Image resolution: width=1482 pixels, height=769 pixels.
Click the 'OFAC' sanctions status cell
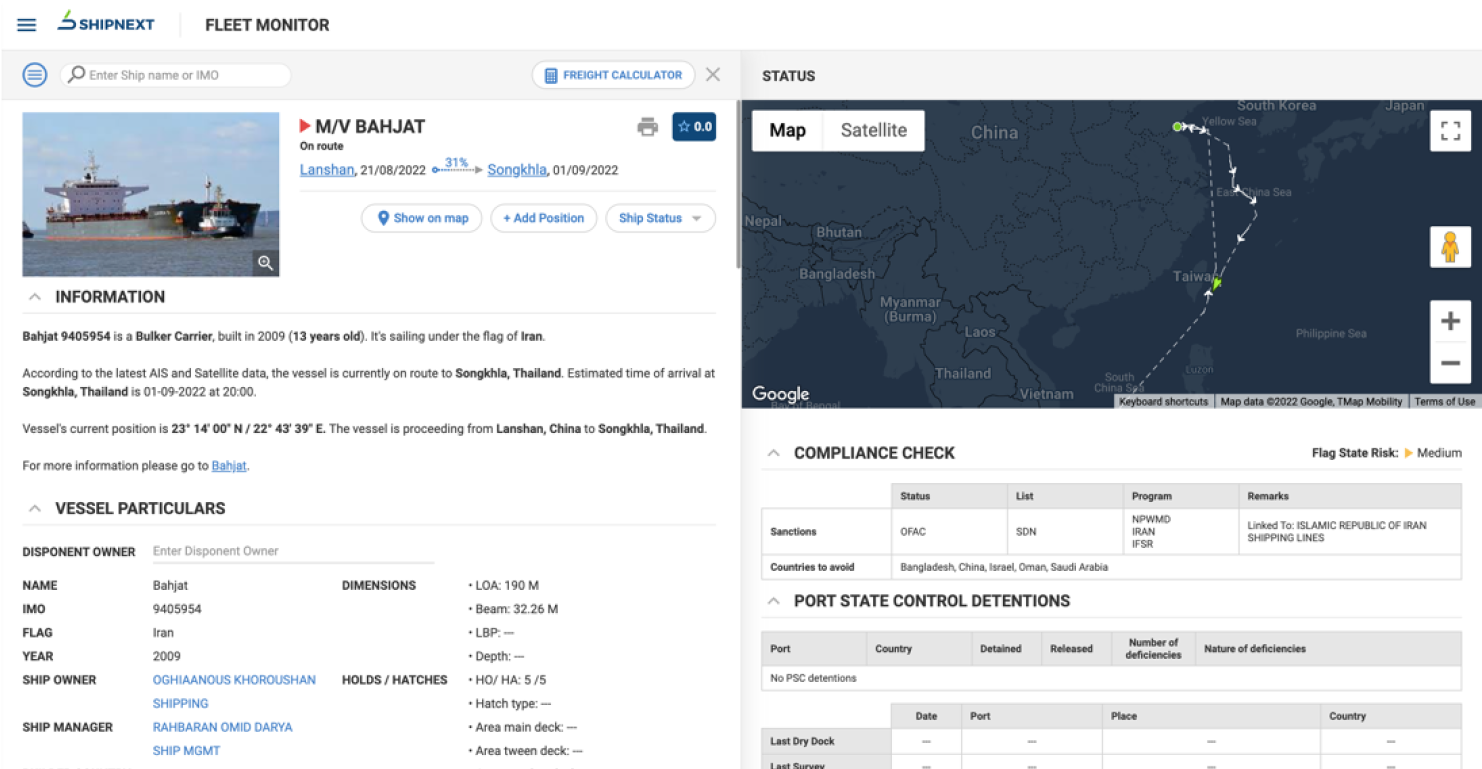pyautogui.click(x=949, y=531)
